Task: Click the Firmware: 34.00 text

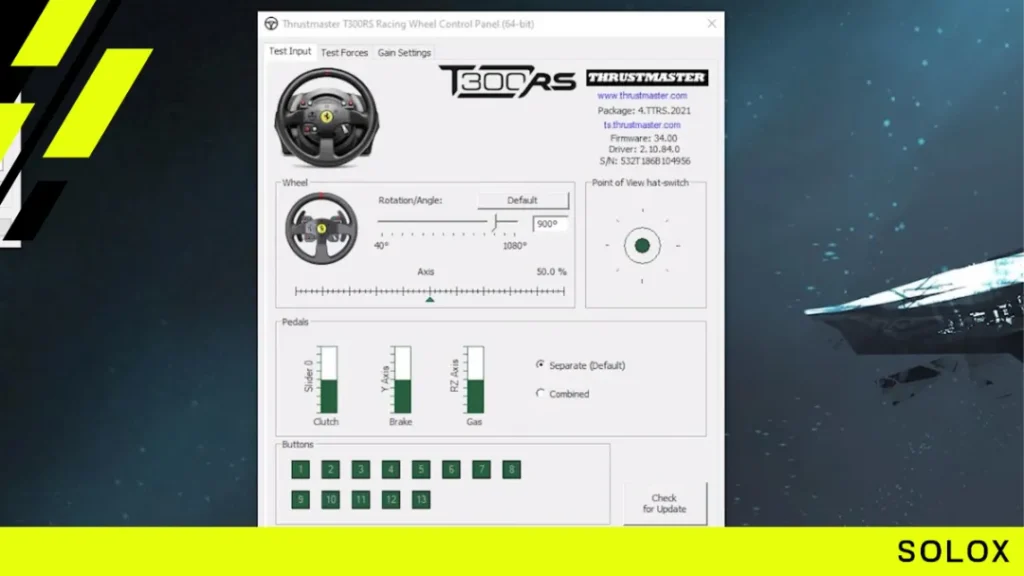Action: click(643, 138)
